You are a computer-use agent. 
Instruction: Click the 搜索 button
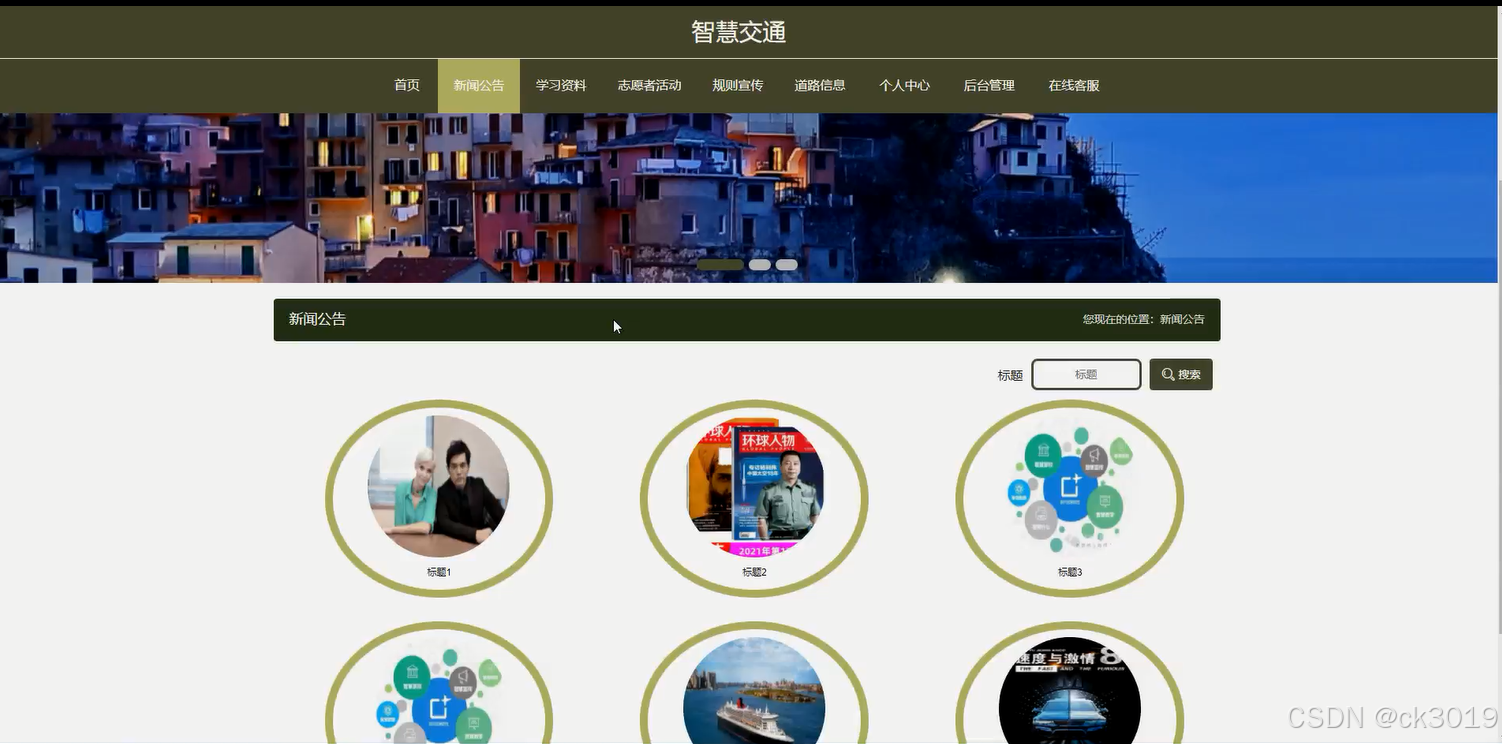click(x=1181, y=375)
